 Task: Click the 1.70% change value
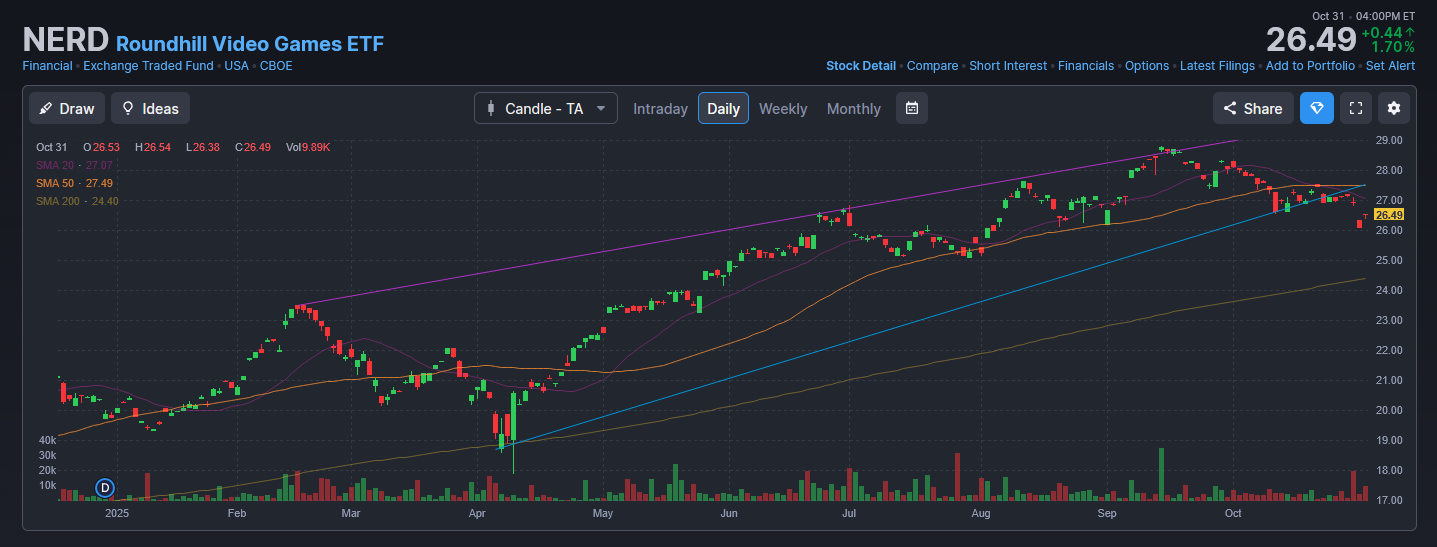pos(1393,47)
